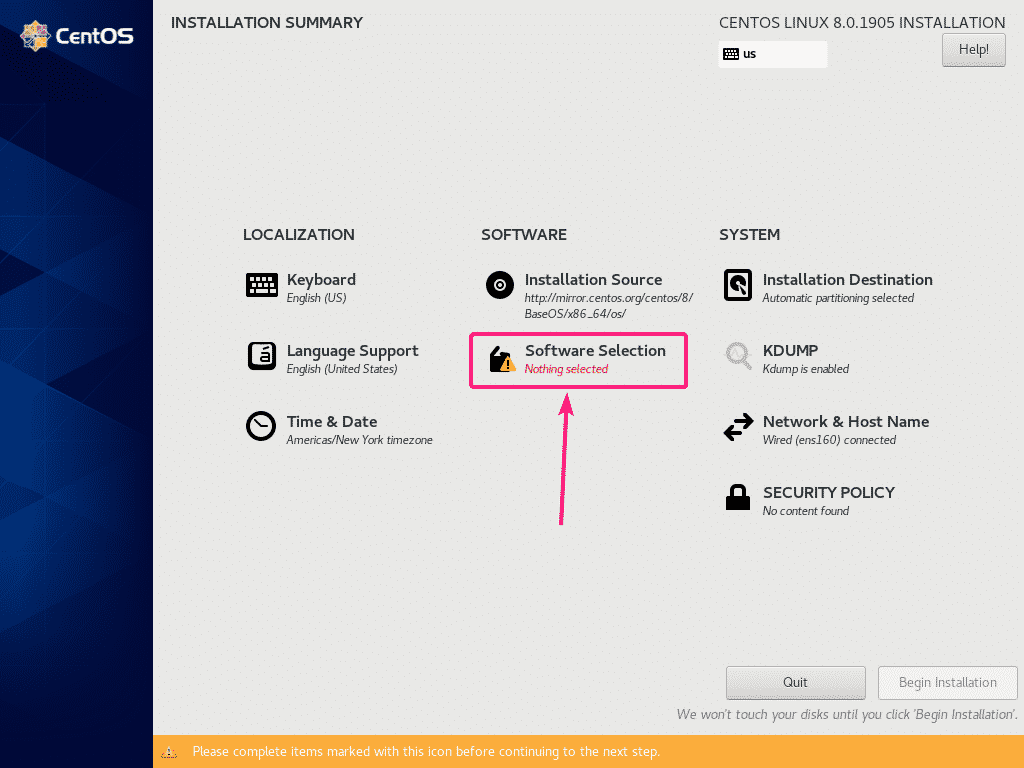Click the 'us' keyboard layout field

(x=773, y=54)
